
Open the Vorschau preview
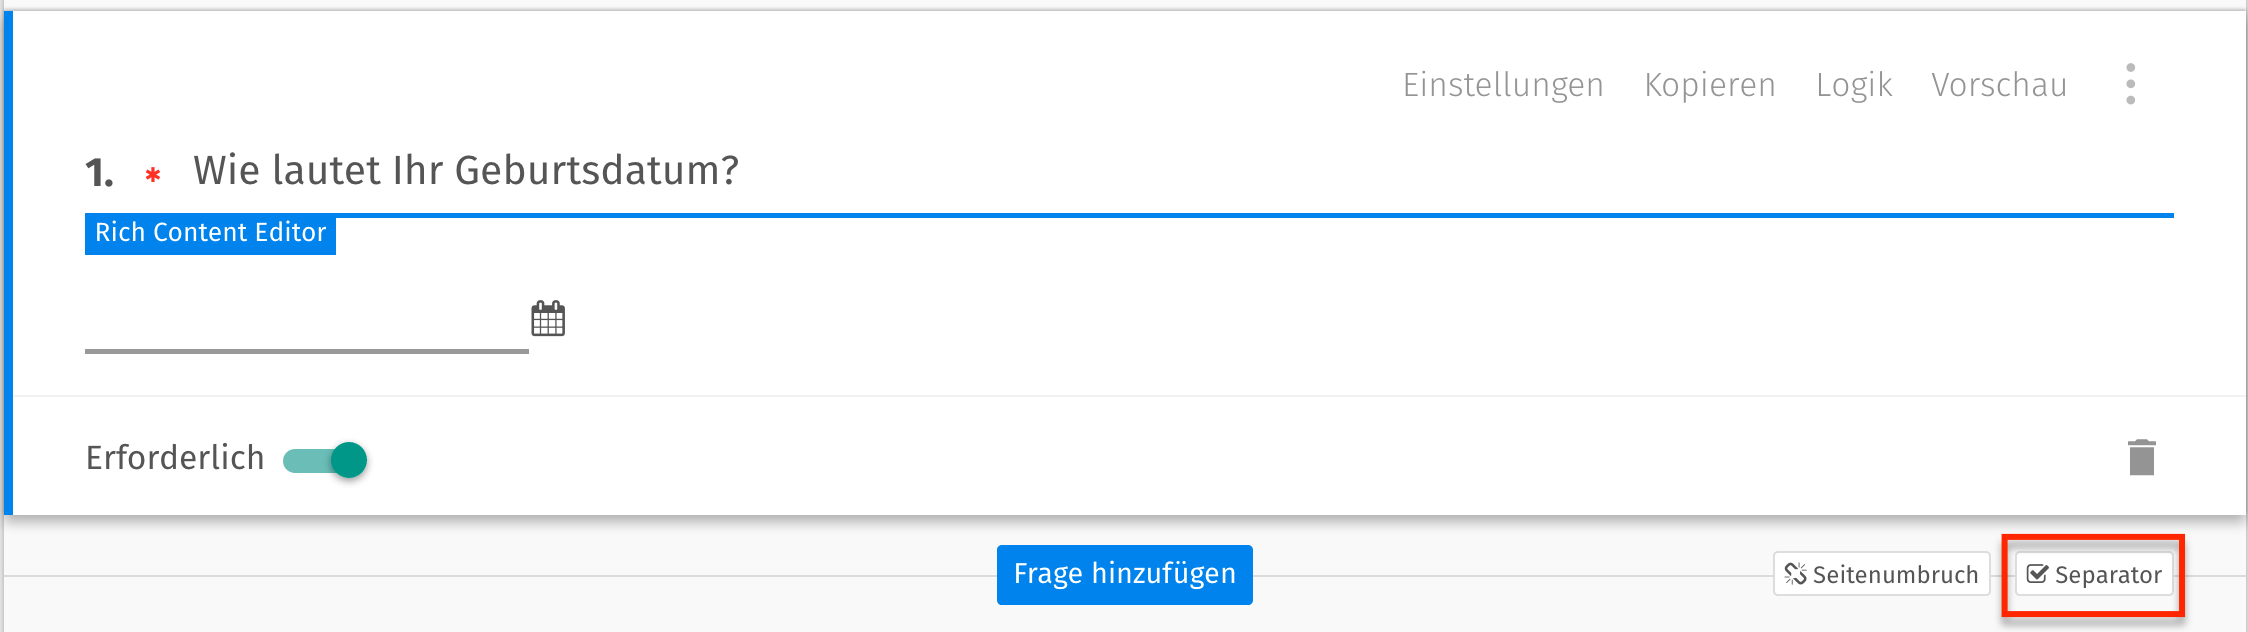tap(1998, 84)
